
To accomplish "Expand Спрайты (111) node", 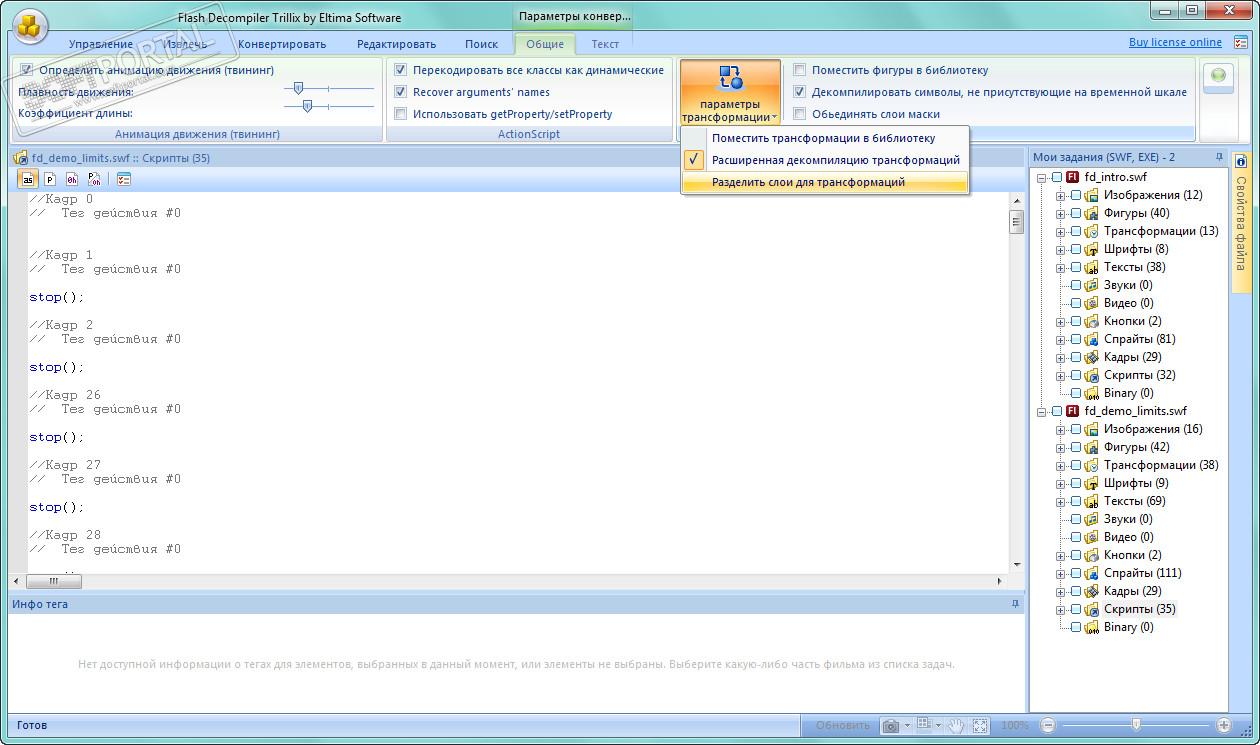I will click(x=1060, y=573).
